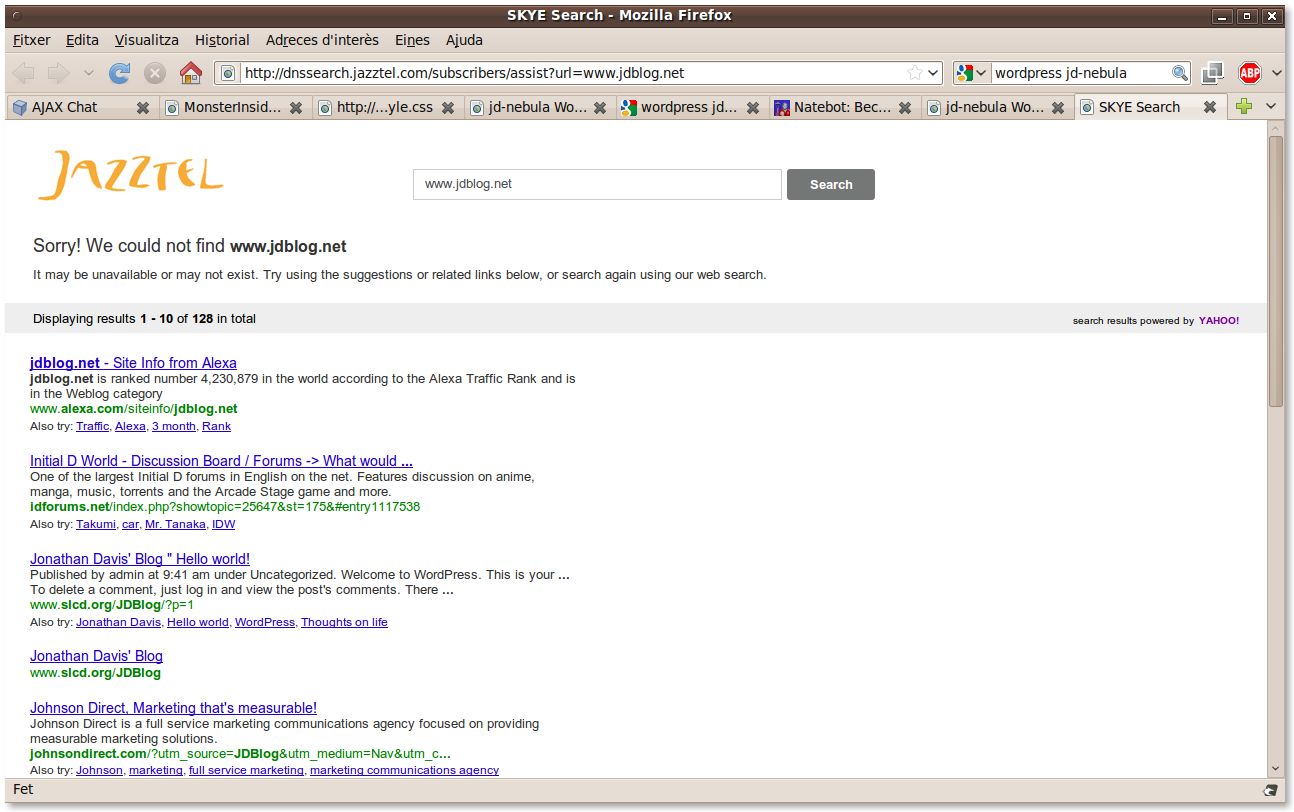1294x812 pixels.
Task: Open the dropdown arrow next to ABP
Action: point(1277,73)
